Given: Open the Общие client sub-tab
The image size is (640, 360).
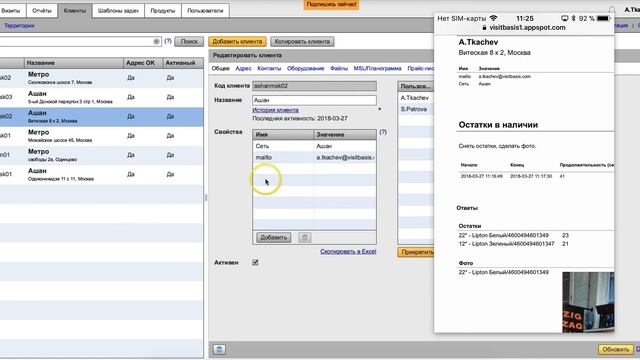Looking at the screenshot, I should [x=220, y=68].
